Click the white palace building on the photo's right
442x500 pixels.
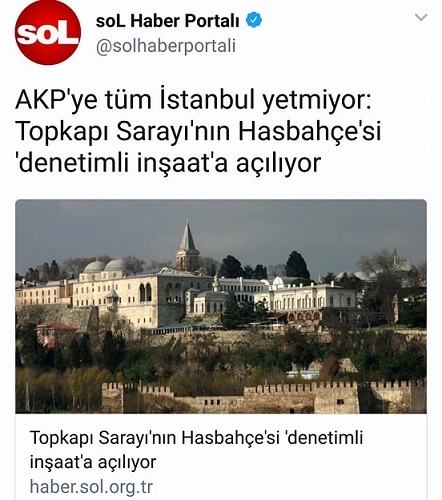(312, 297)
